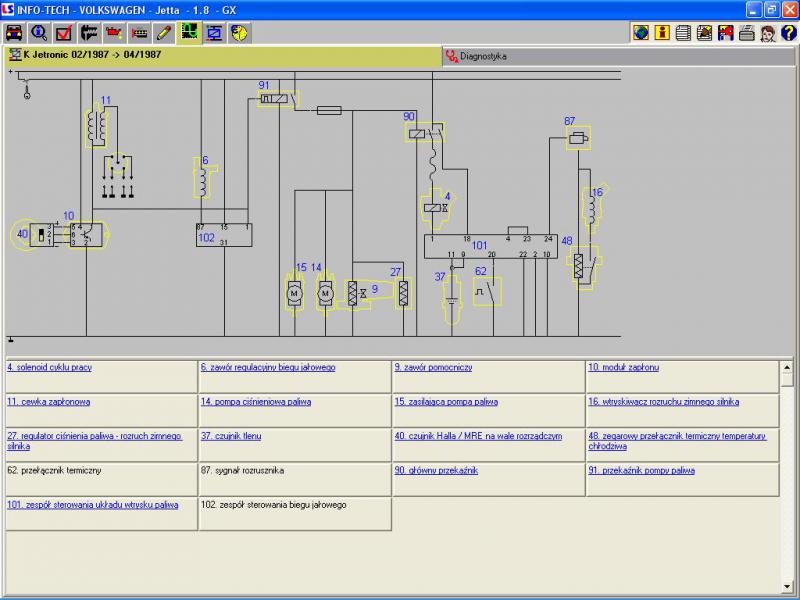Image resolution: width=800 pixels, height=600 pixels.
Task: Open link 37. czujnik tlenu
Action: pyautogui.click(x=231, y=436)
